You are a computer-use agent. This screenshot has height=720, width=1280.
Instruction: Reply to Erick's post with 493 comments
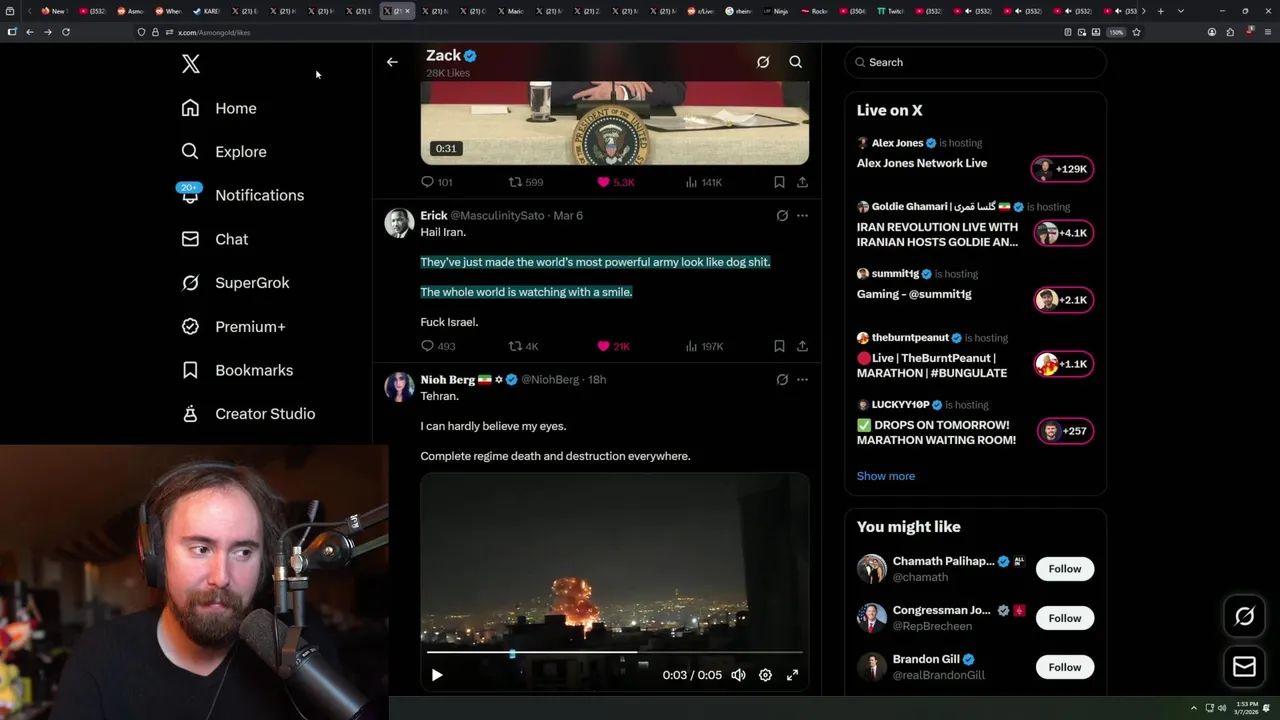(x=437, y=346)
